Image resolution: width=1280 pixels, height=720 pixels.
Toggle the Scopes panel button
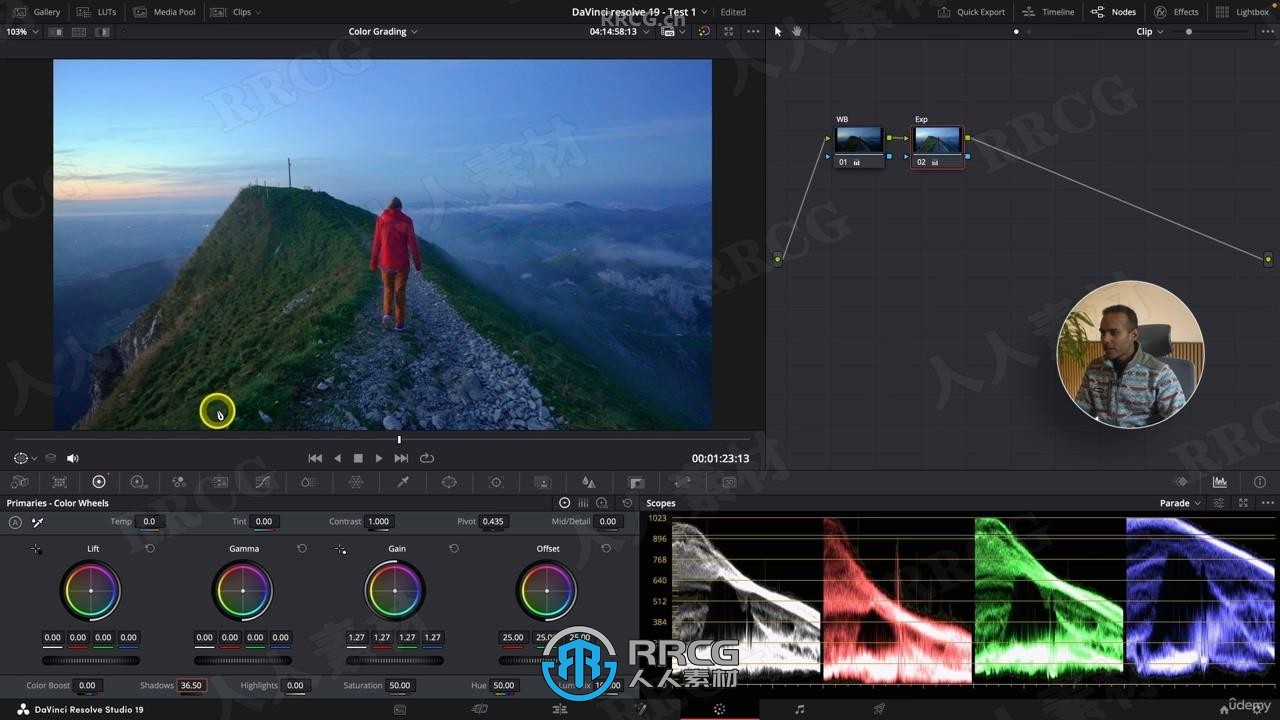[x=1220, y=482]
